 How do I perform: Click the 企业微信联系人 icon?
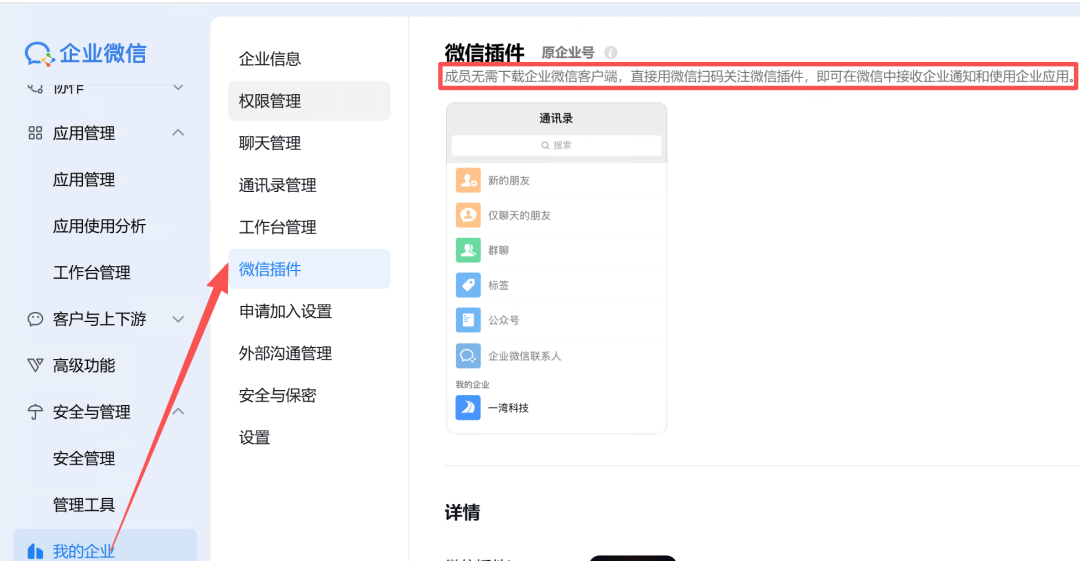coord(468,356)
